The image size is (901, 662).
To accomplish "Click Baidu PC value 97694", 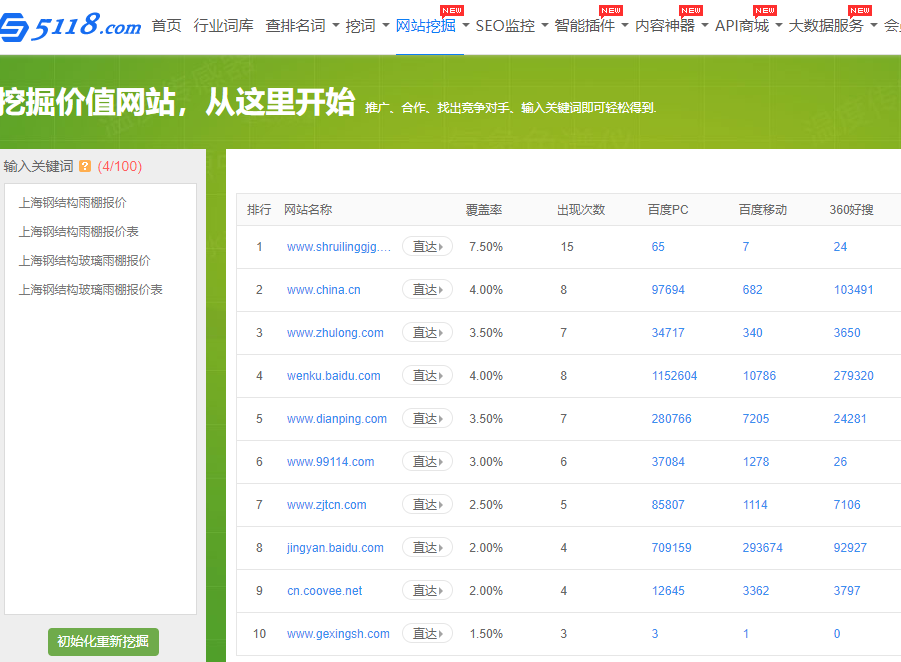I will point(668,290).
